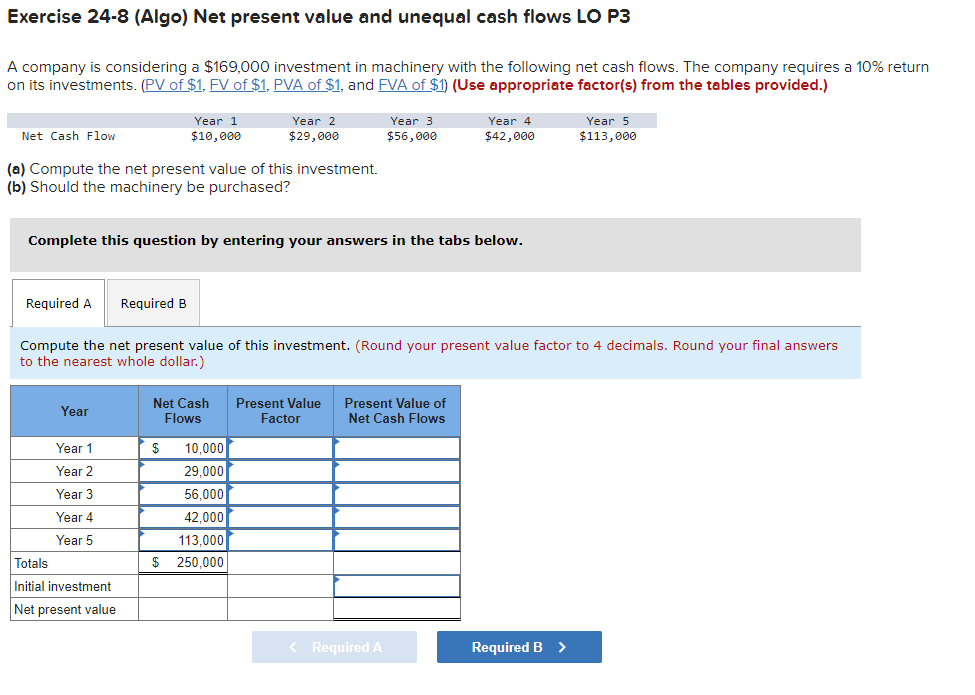Screen dimensions: 975x695
Task: Click the Initial investment amount cell
Action: coord(396,586)
